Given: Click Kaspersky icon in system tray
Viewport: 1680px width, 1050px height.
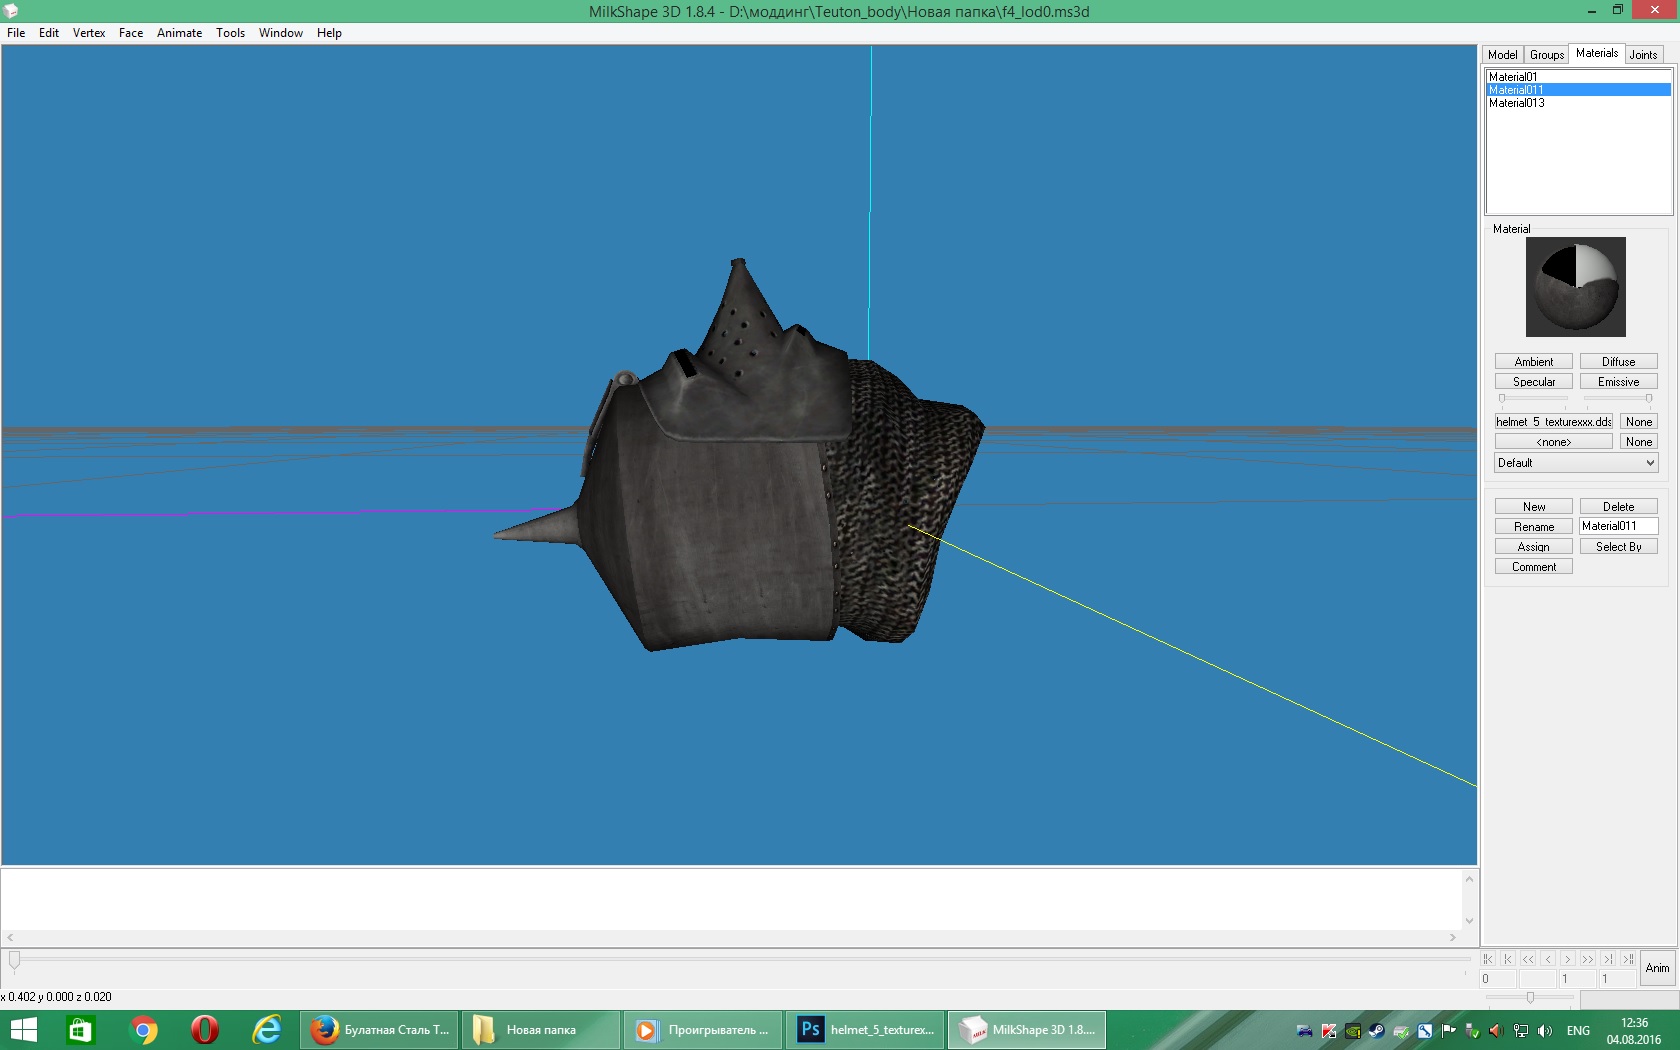Looking at the screenshot, I should click(1329, 1031).
